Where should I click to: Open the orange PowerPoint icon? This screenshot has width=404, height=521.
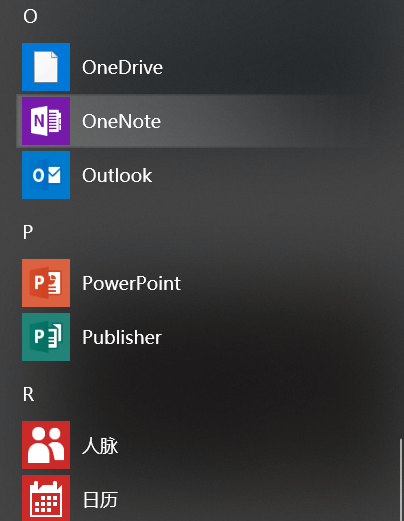pos(46,283)
